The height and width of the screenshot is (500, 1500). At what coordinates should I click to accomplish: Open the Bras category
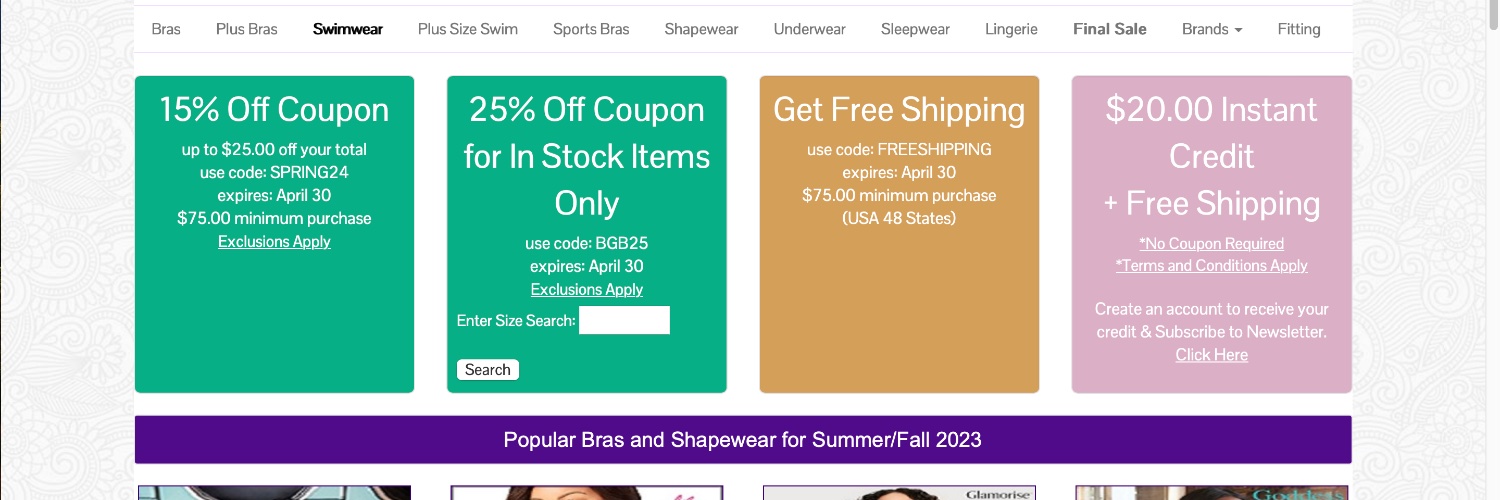coord(166,29)
